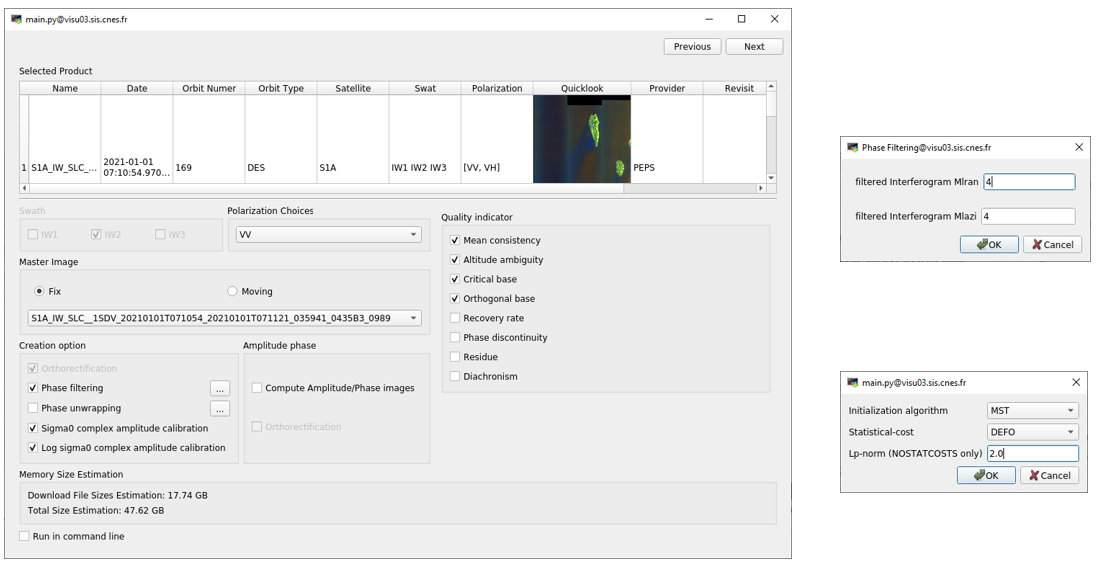Select the Moving master image option
Screen dimensions: 1106x568
pyautogui.click(x=232, y=291)
